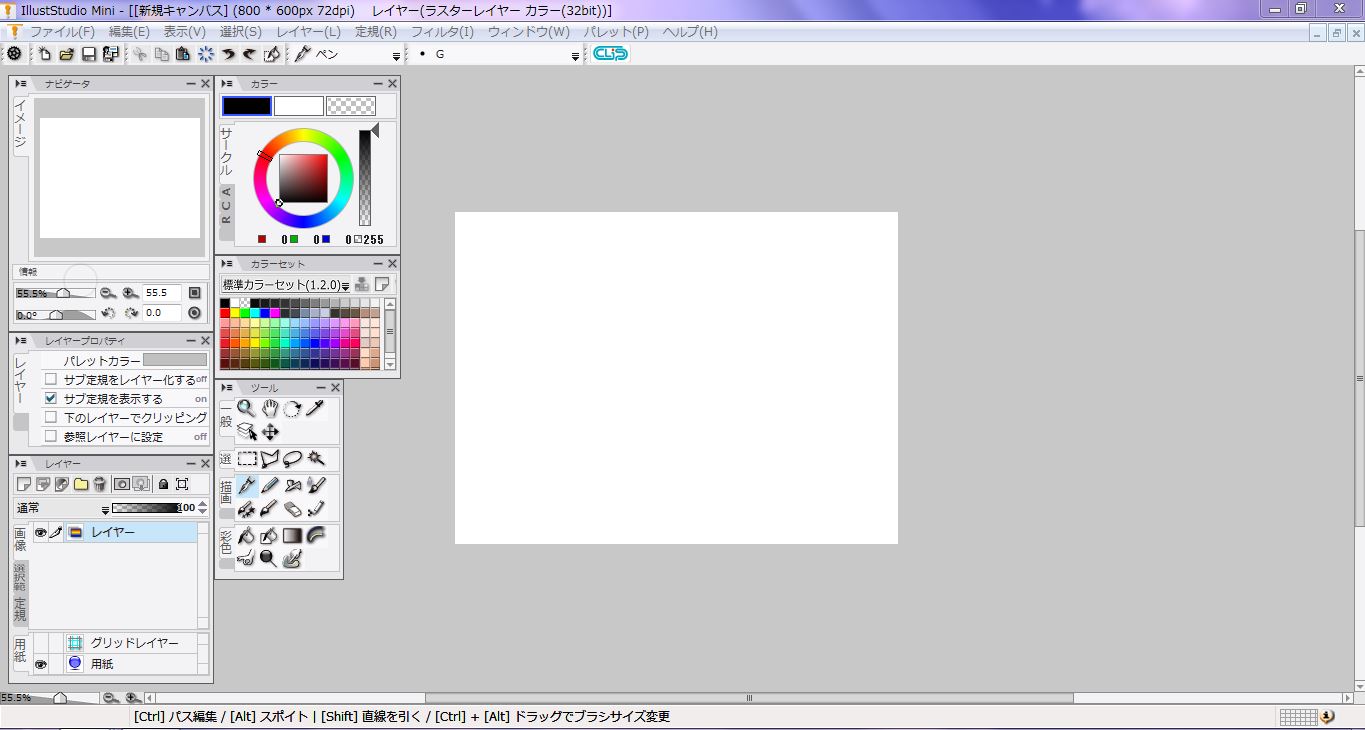Image resolution: width=1365 pixels, height=730 pixels.
Task: Uncheck サブ定規を表示する checkbox
Action: pos(51,398)
